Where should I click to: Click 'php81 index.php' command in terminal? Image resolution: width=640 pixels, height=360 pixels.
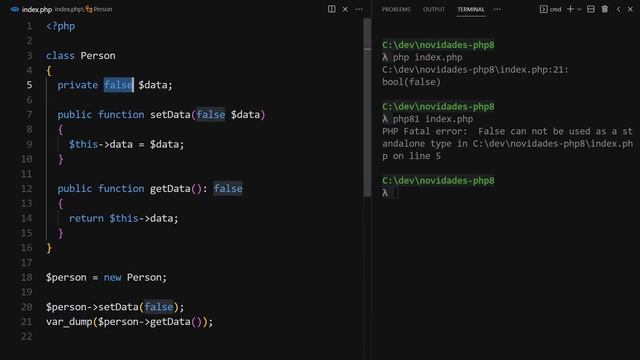433,119
